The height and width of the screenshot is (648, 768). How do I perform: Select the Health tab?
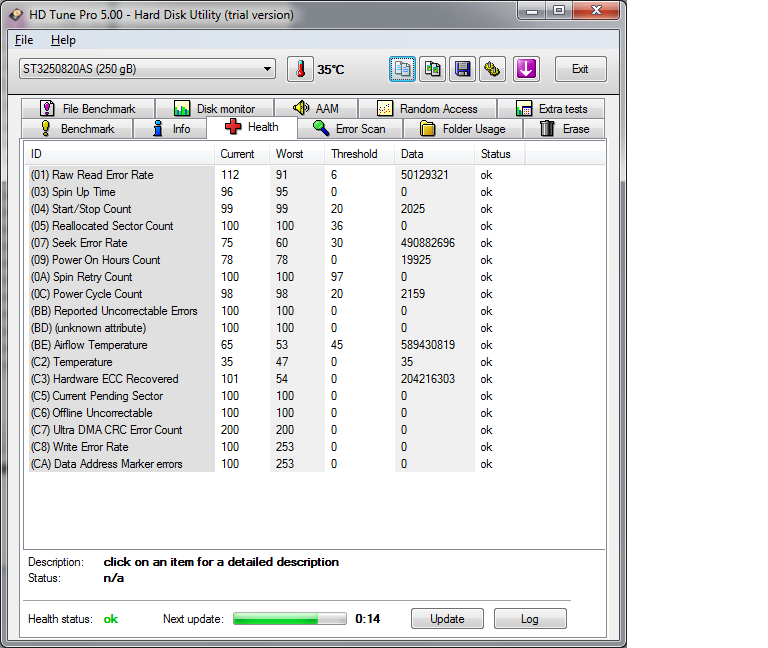(252, 127)
